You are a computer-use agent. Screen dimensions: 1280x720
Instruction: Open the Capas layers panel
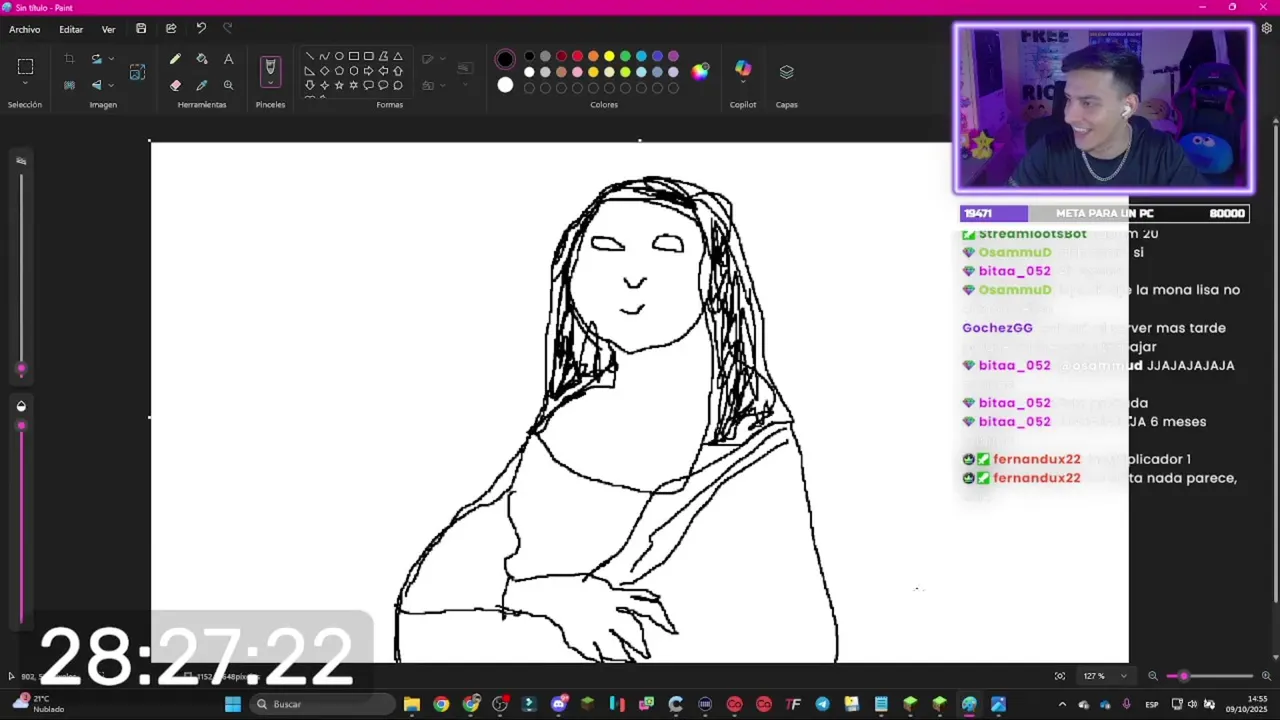coord(787,72)
